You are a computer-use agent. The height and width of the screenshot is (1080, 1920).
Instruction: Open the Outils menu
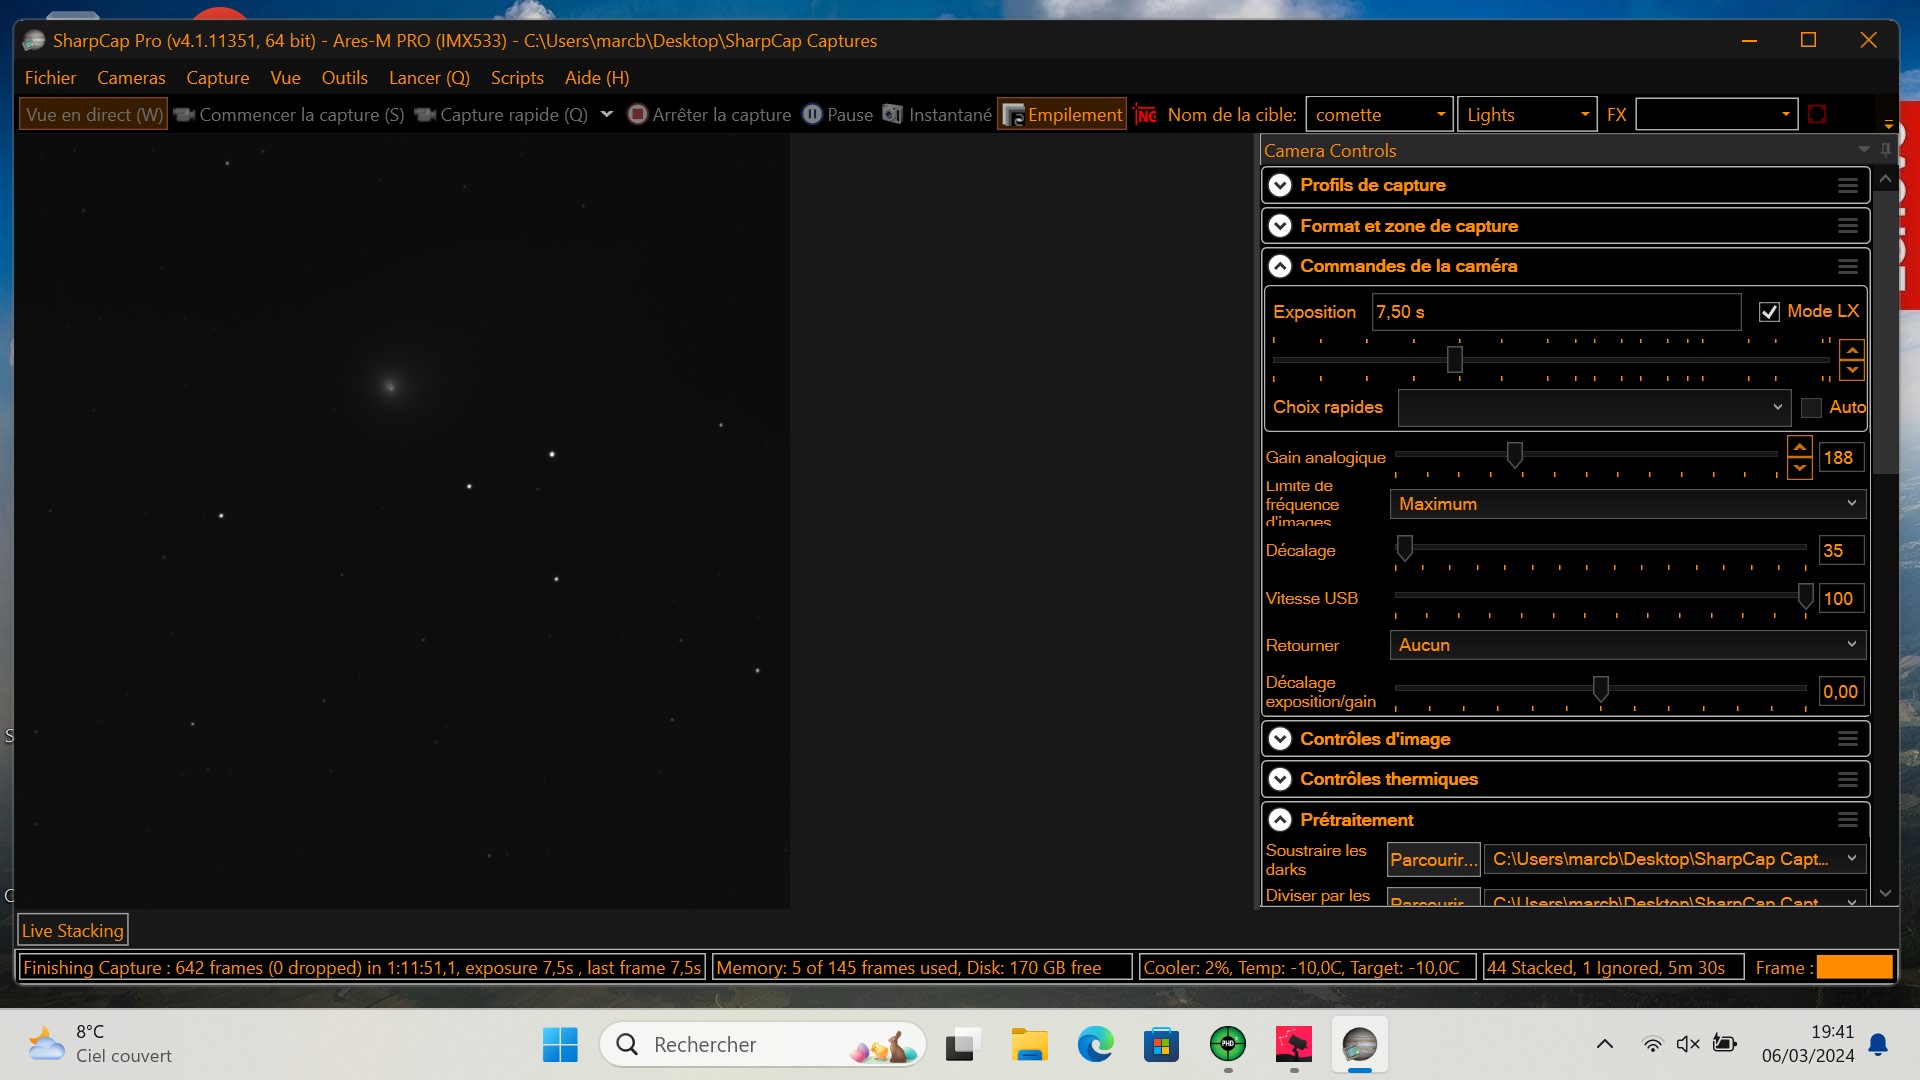click(344, 78)
